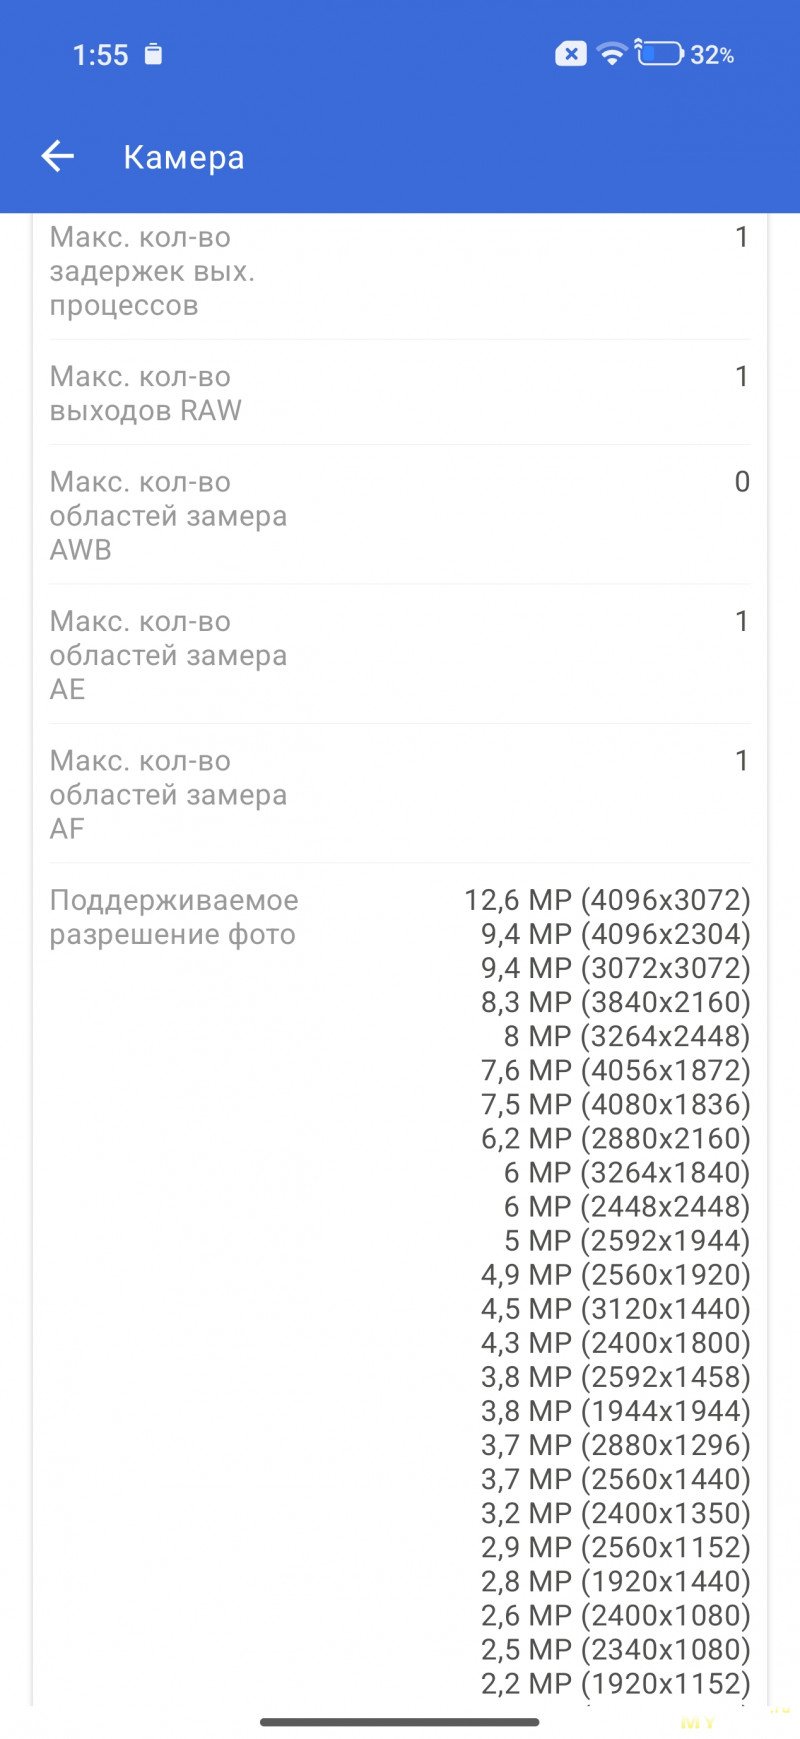Tap the Wi-Fi status icon

[x=611, y=54]
